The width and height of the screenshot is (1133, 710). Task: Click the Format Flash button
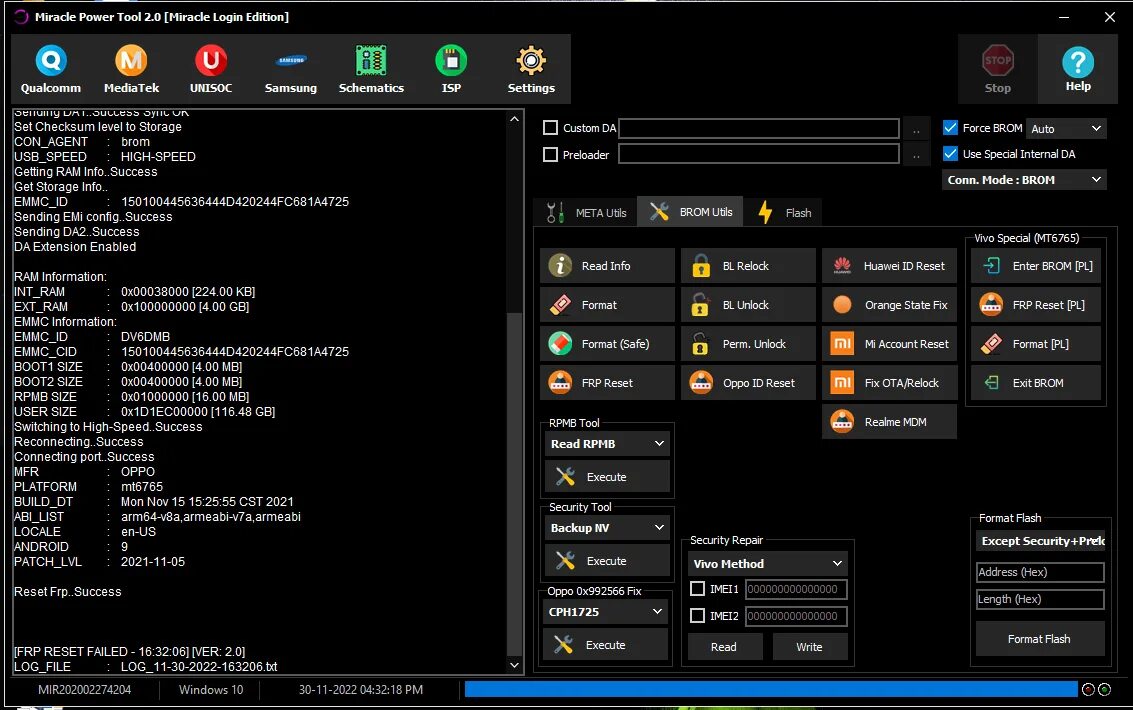1041,639
